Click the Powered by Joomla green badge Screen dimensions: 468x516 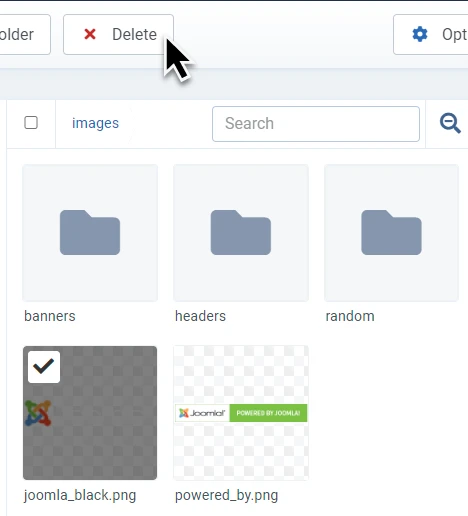(x=268, y=413)
